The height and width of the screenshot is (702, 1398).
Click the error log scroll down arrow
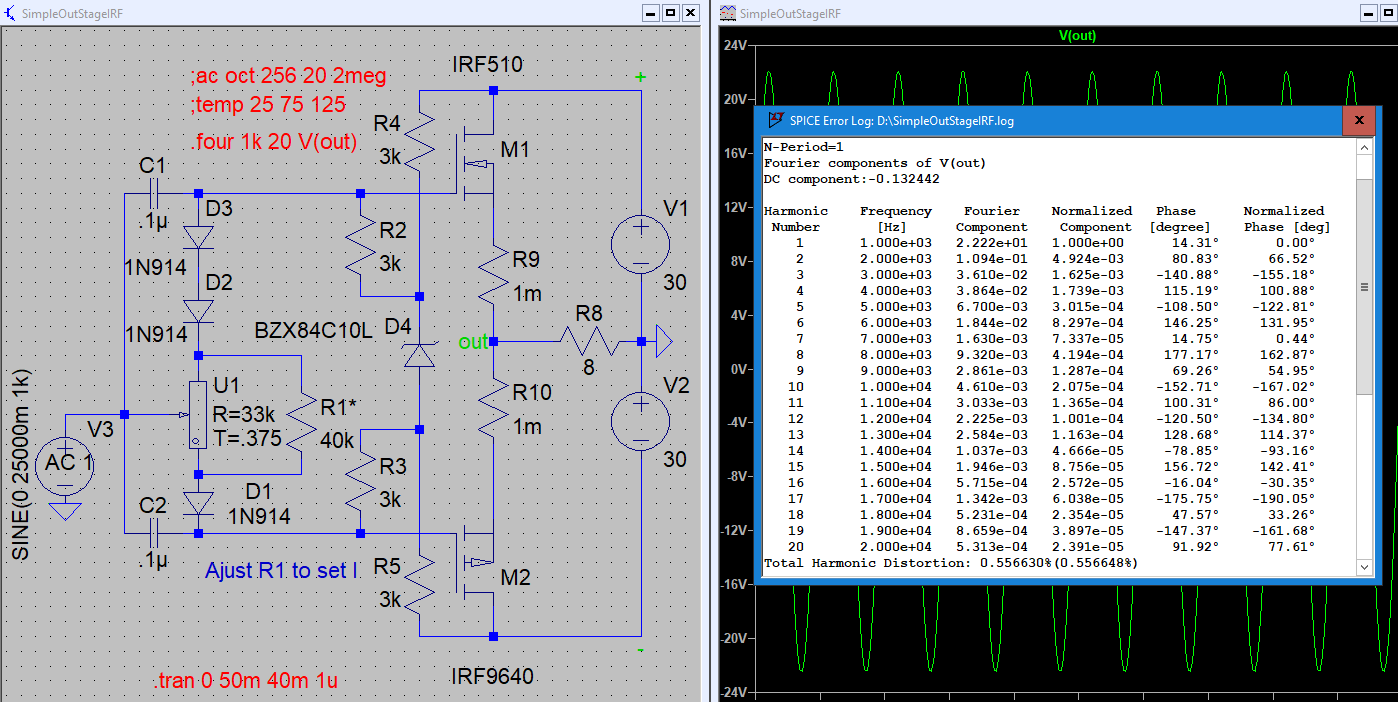click(x=1365, y=567)
